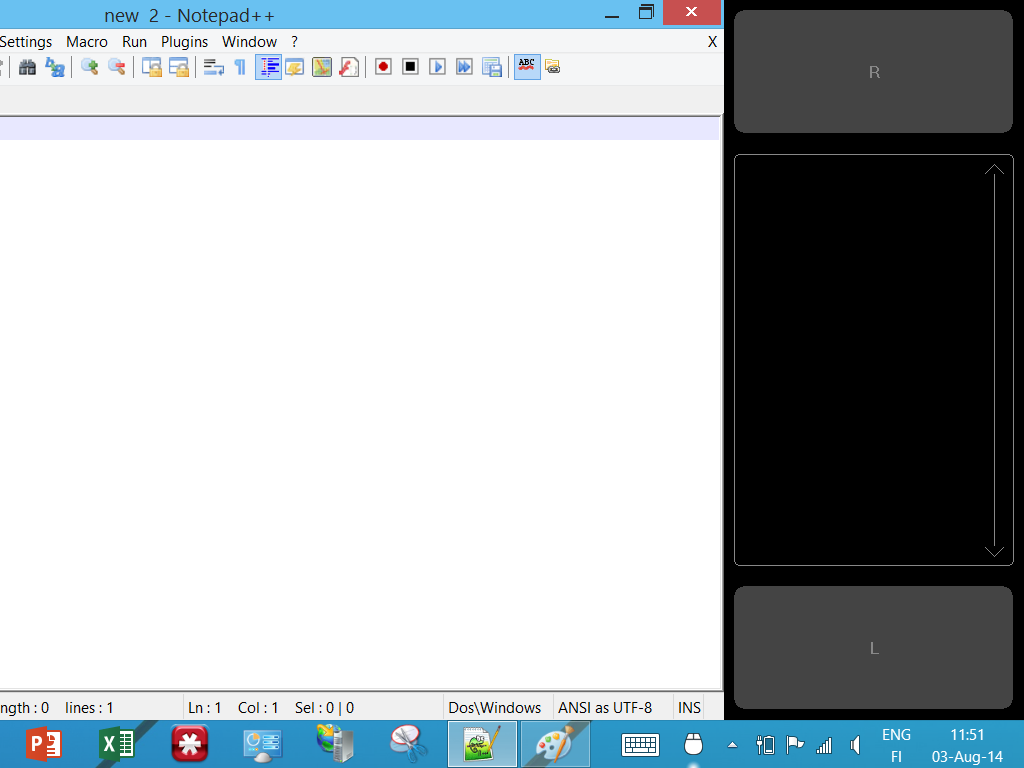Switch the ENG FI input language
Viewport: 1024px width, 768px height.
[896, 746]
